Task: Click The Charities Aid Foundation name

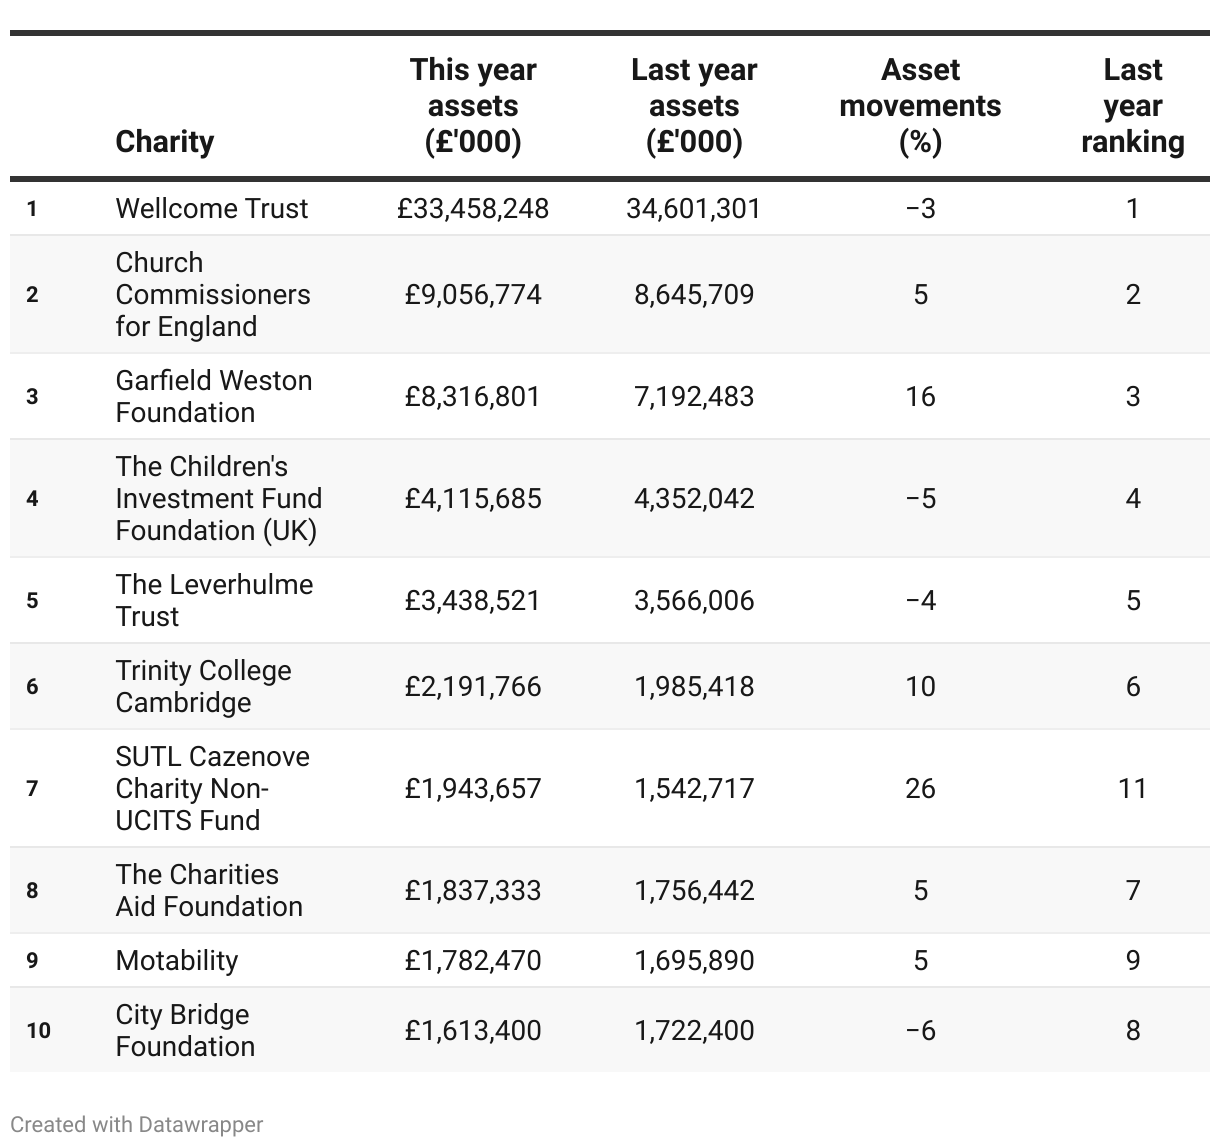Action: [x=209, y=890]
